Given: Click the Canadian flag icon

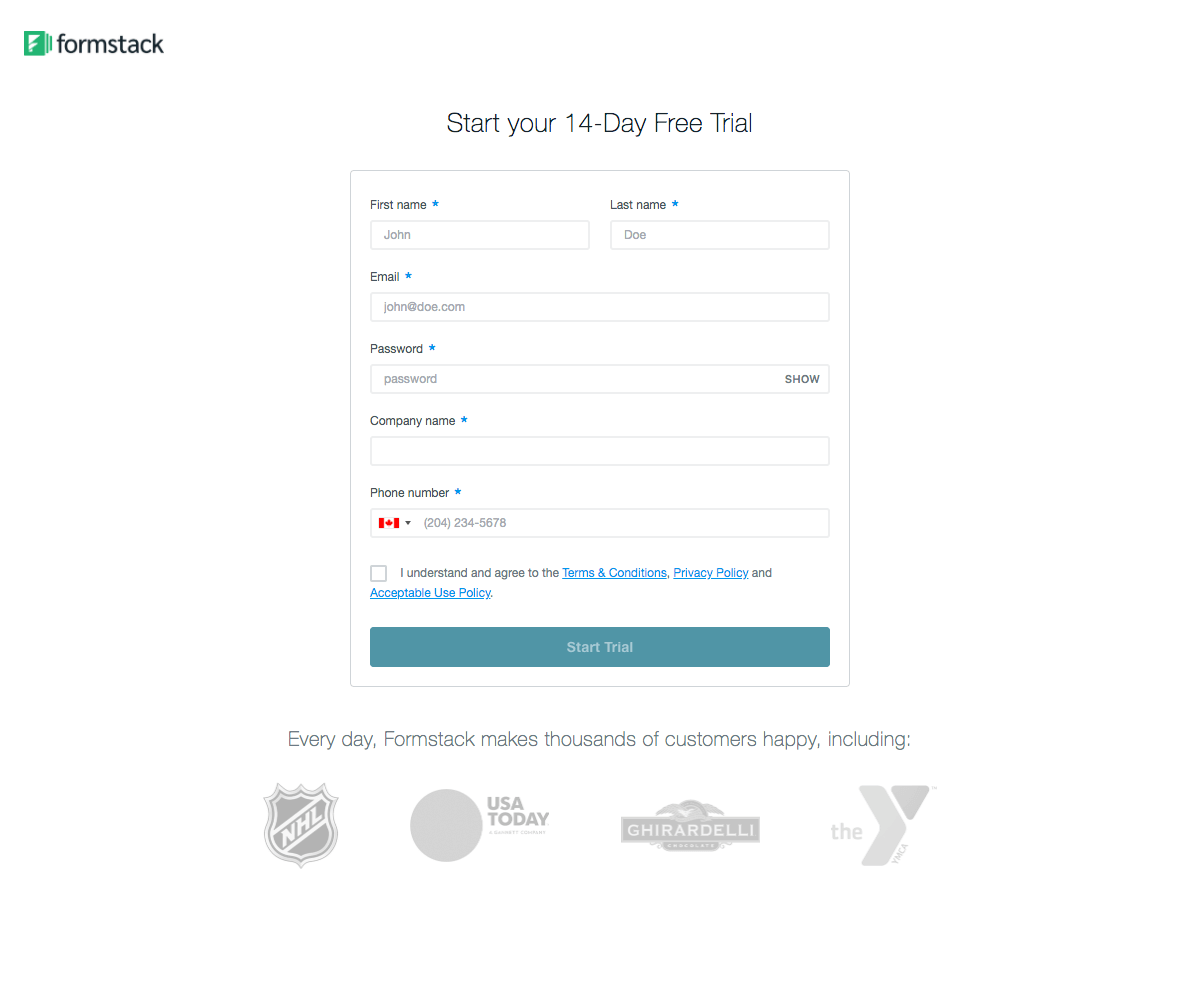Looking at the screenshot, I should pyautogui.click(x=388, y=522).
